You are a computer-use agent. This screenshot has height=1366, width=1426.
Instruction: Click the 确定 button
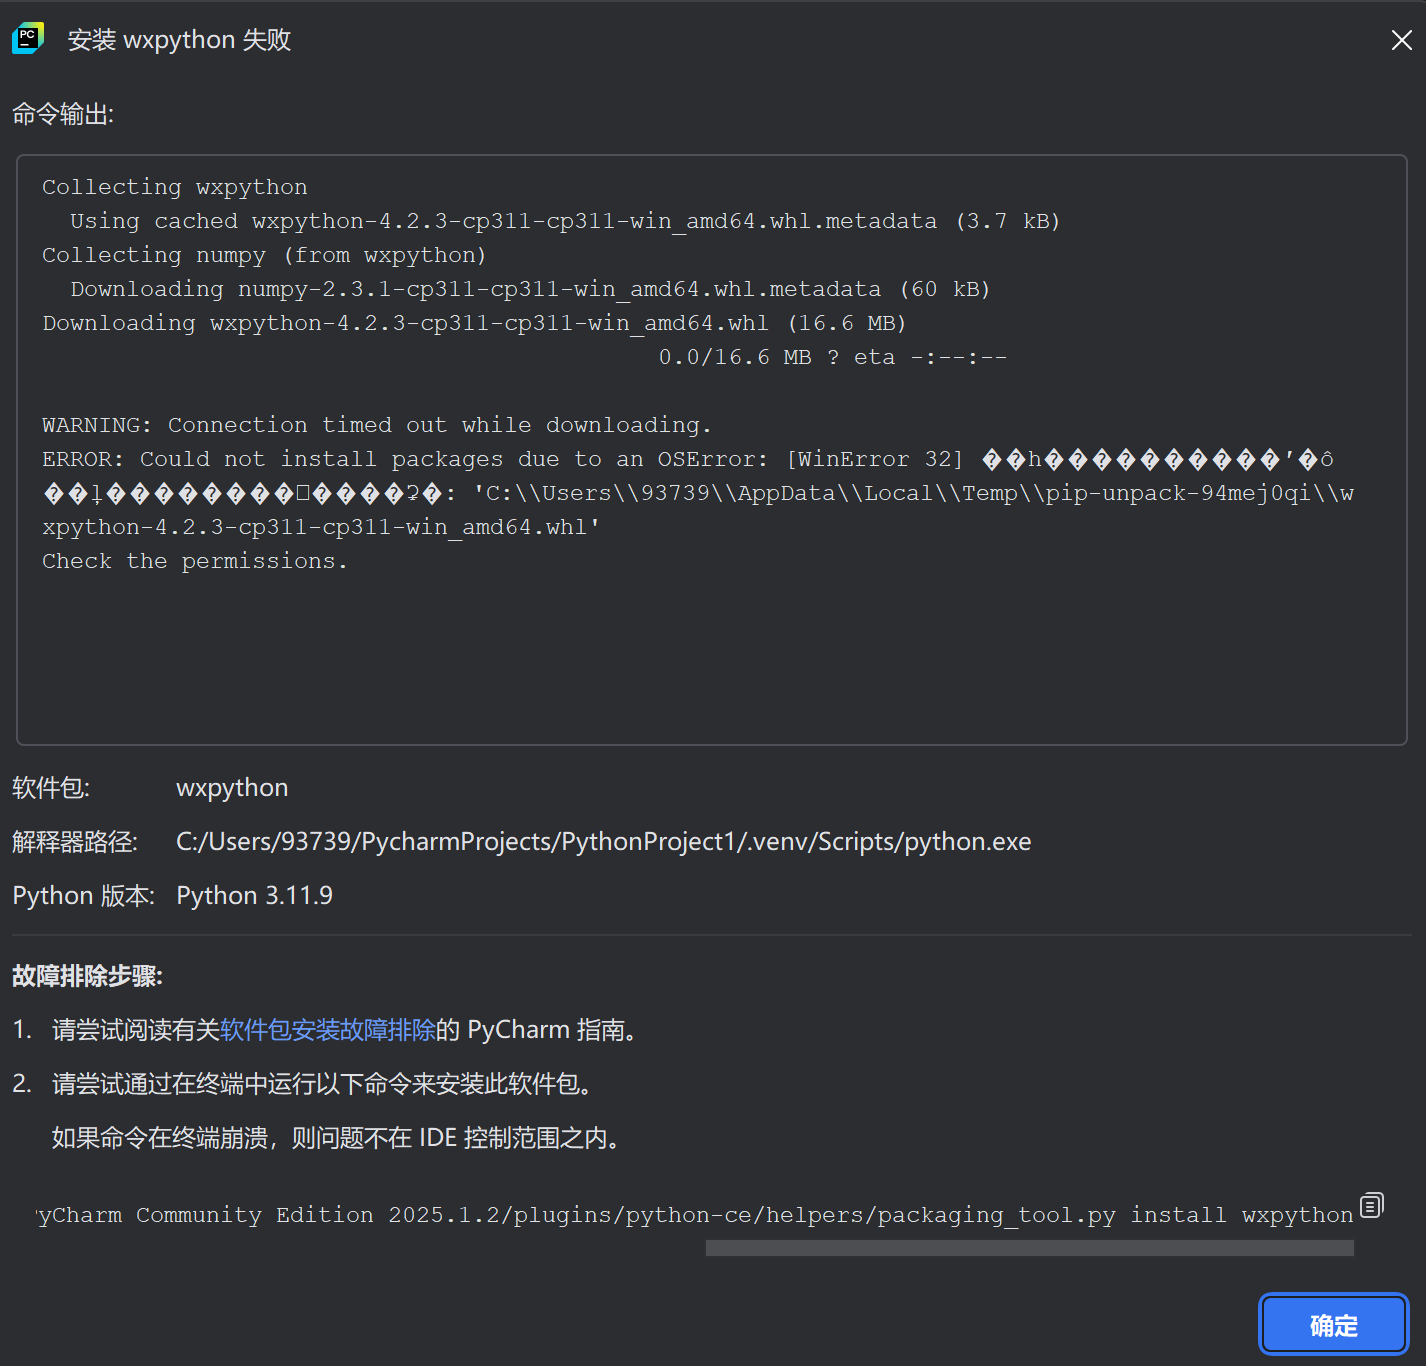click(1333, 1325)
